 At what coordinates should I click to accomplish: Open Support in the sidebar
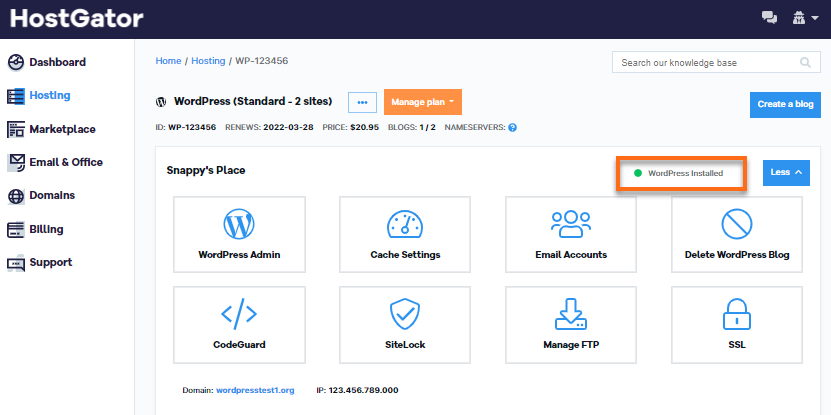point(40,262)
